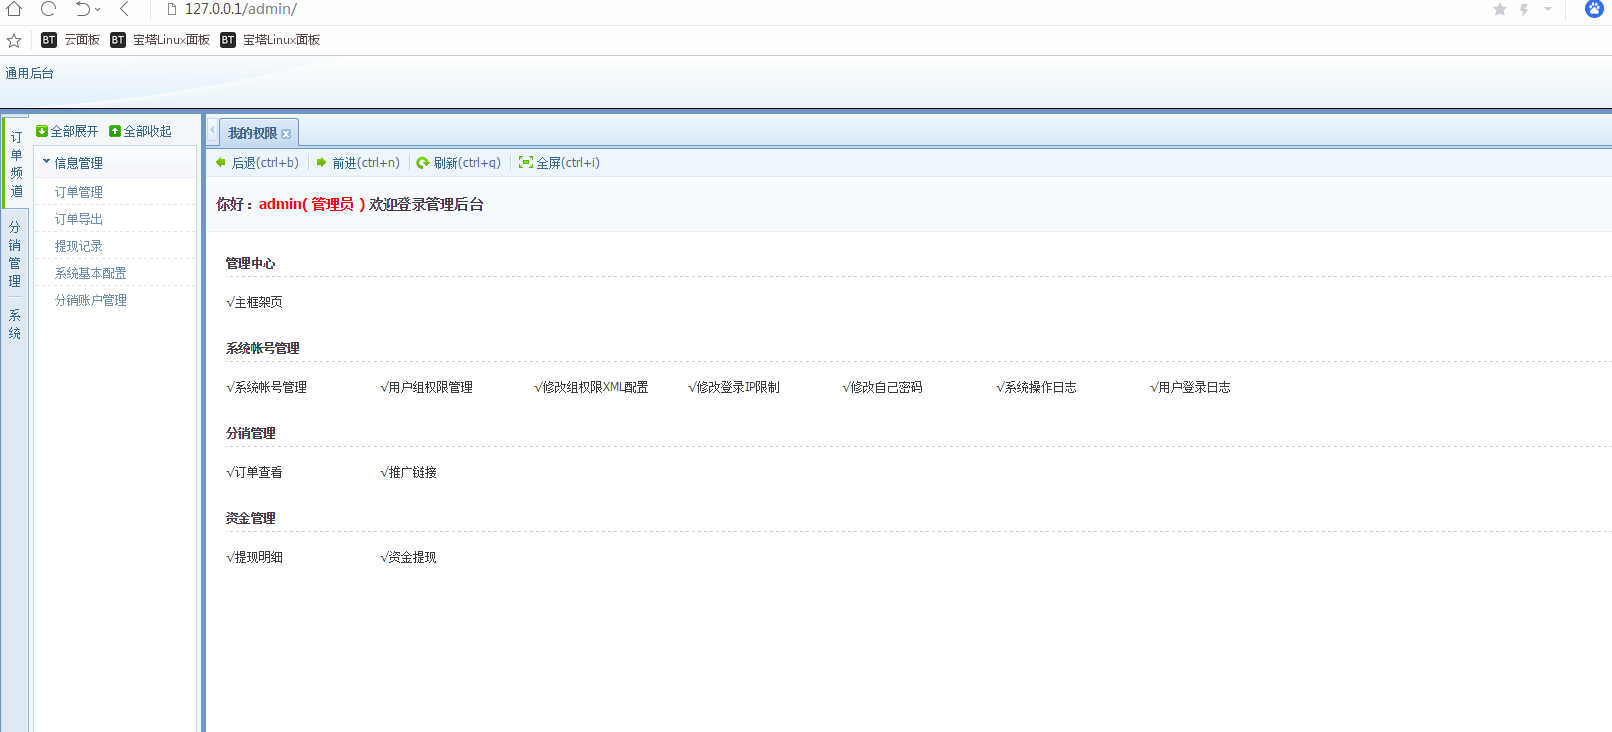Click the 全部展开 expand-all button

point(67,131)
